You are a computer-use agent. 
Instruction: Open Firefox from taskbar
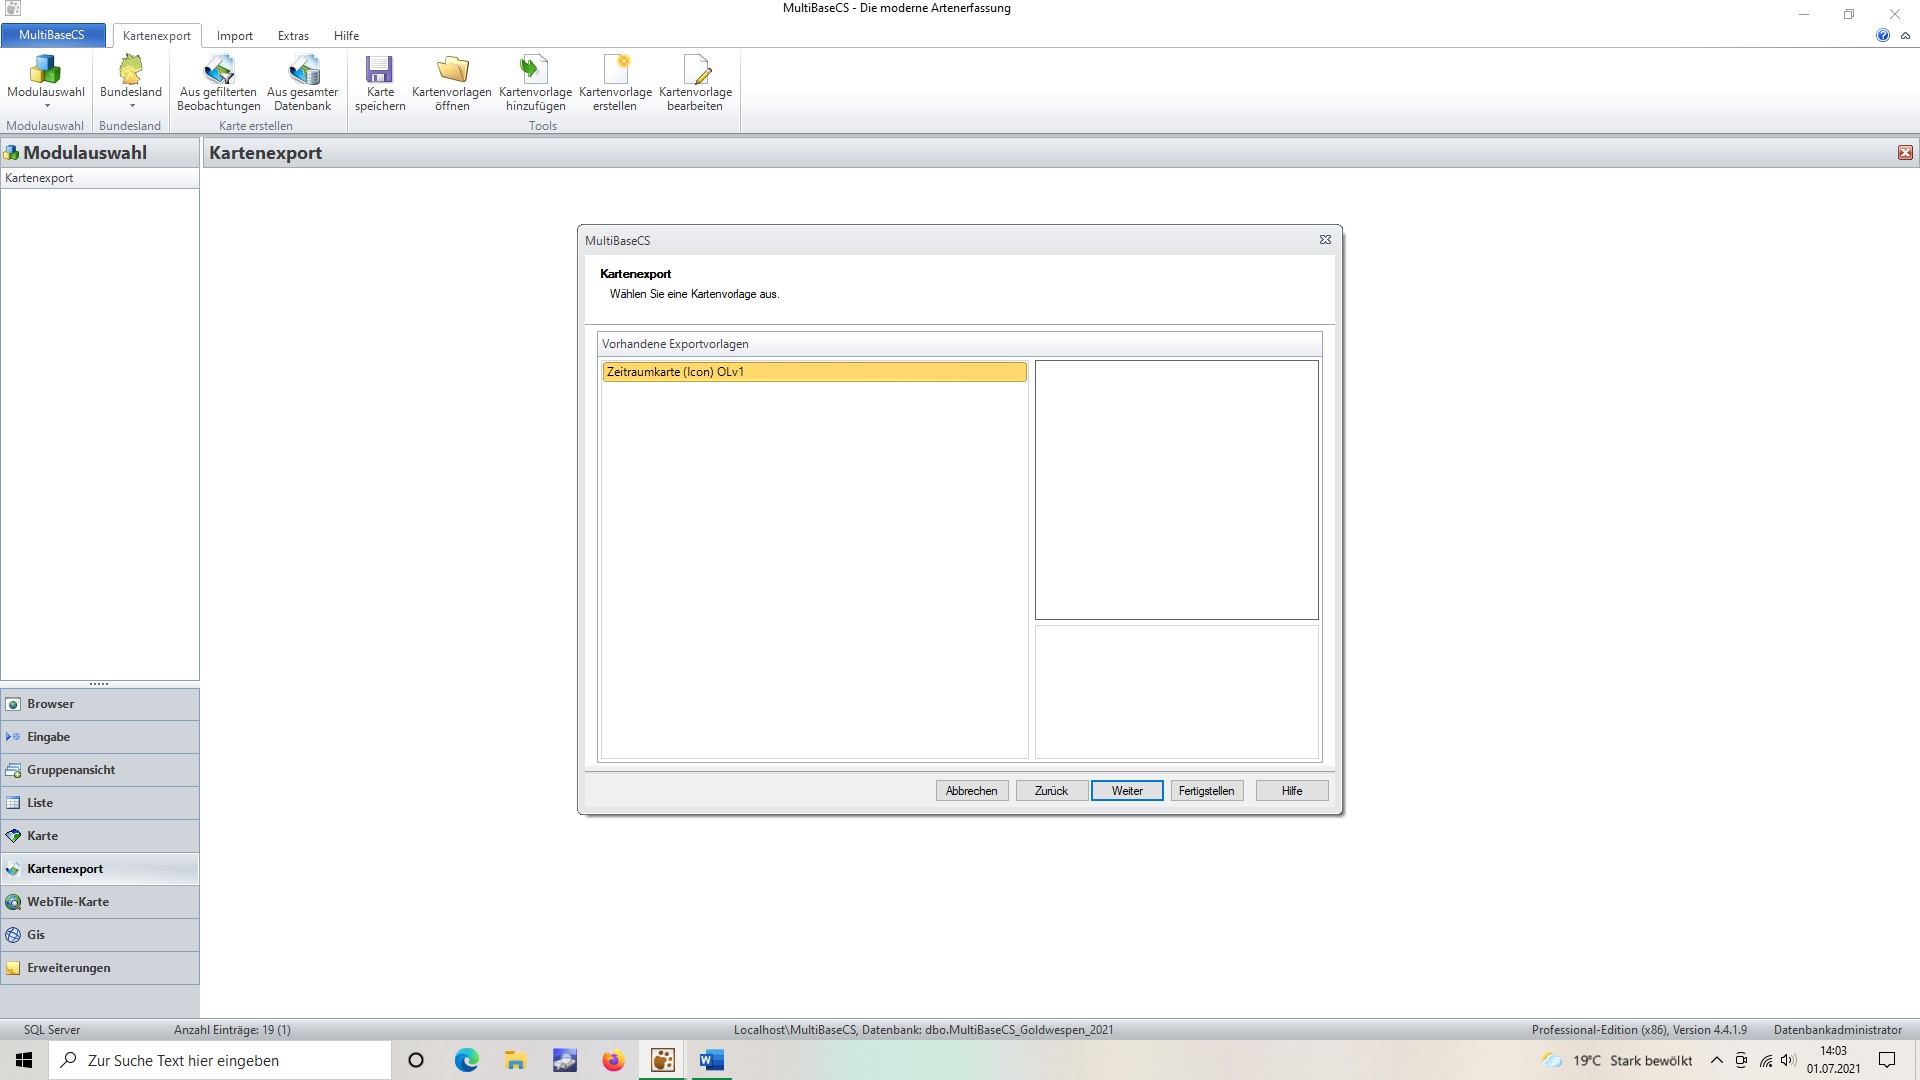pyautogui.click(x=613, y=1060)
